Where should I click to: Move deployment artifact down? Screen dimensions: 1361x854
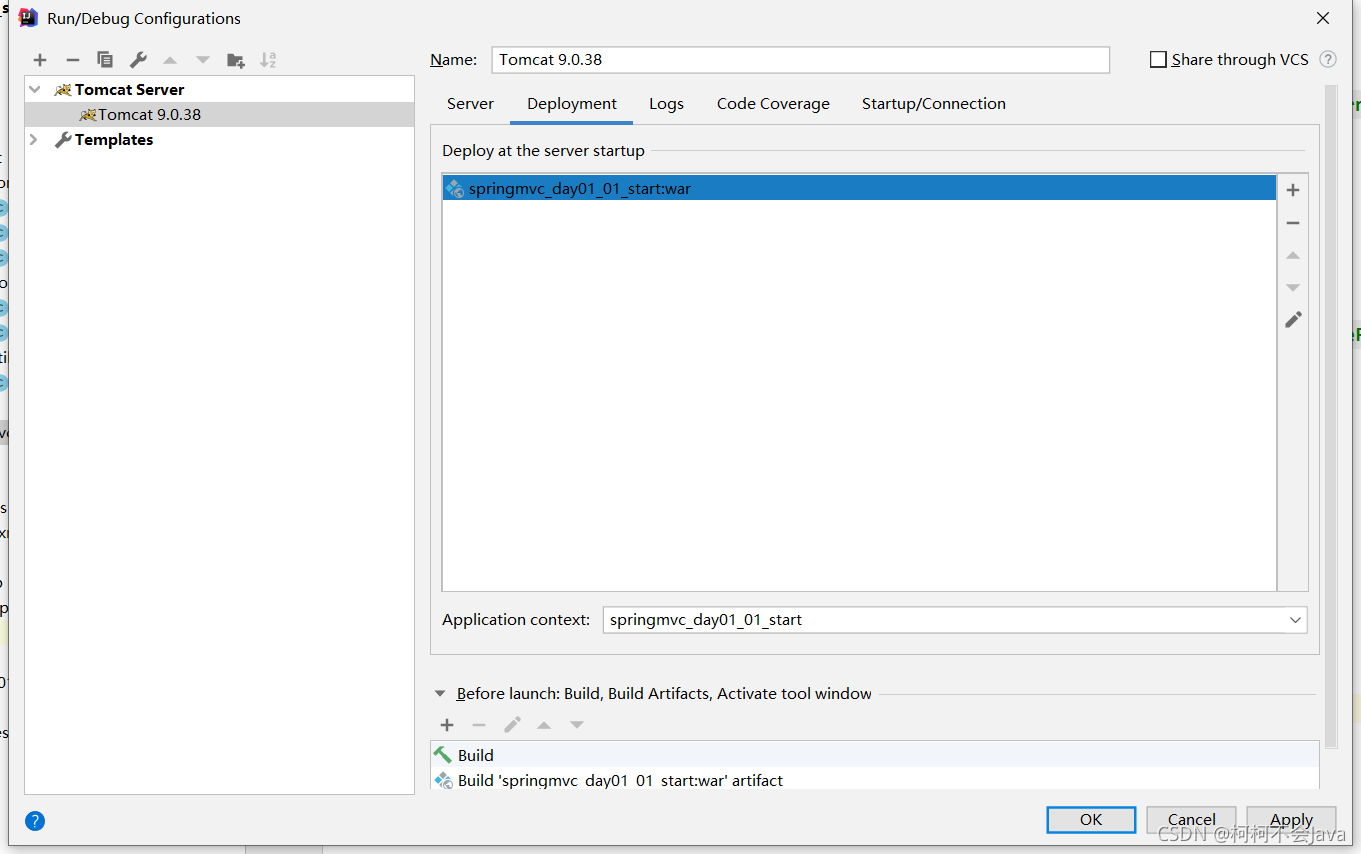(x=1293, y=288)
